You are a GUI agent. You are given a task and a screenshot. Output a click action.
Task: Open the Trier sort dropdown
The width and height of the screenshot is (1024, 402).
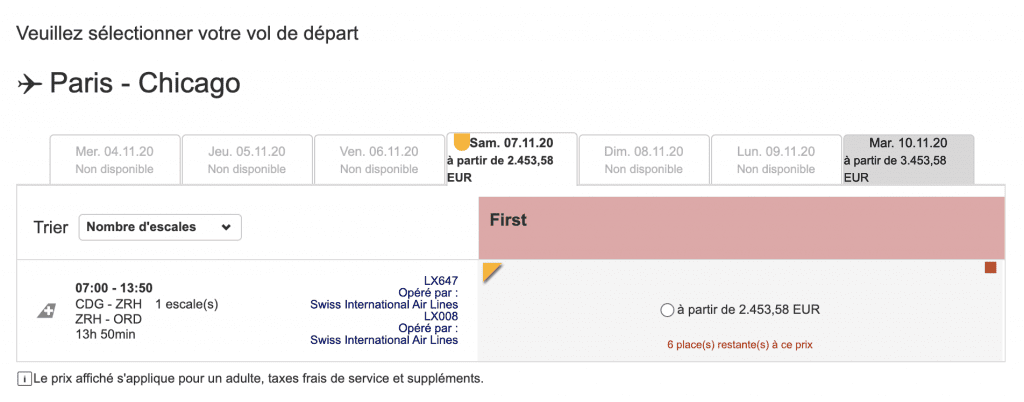click(160, 227)
